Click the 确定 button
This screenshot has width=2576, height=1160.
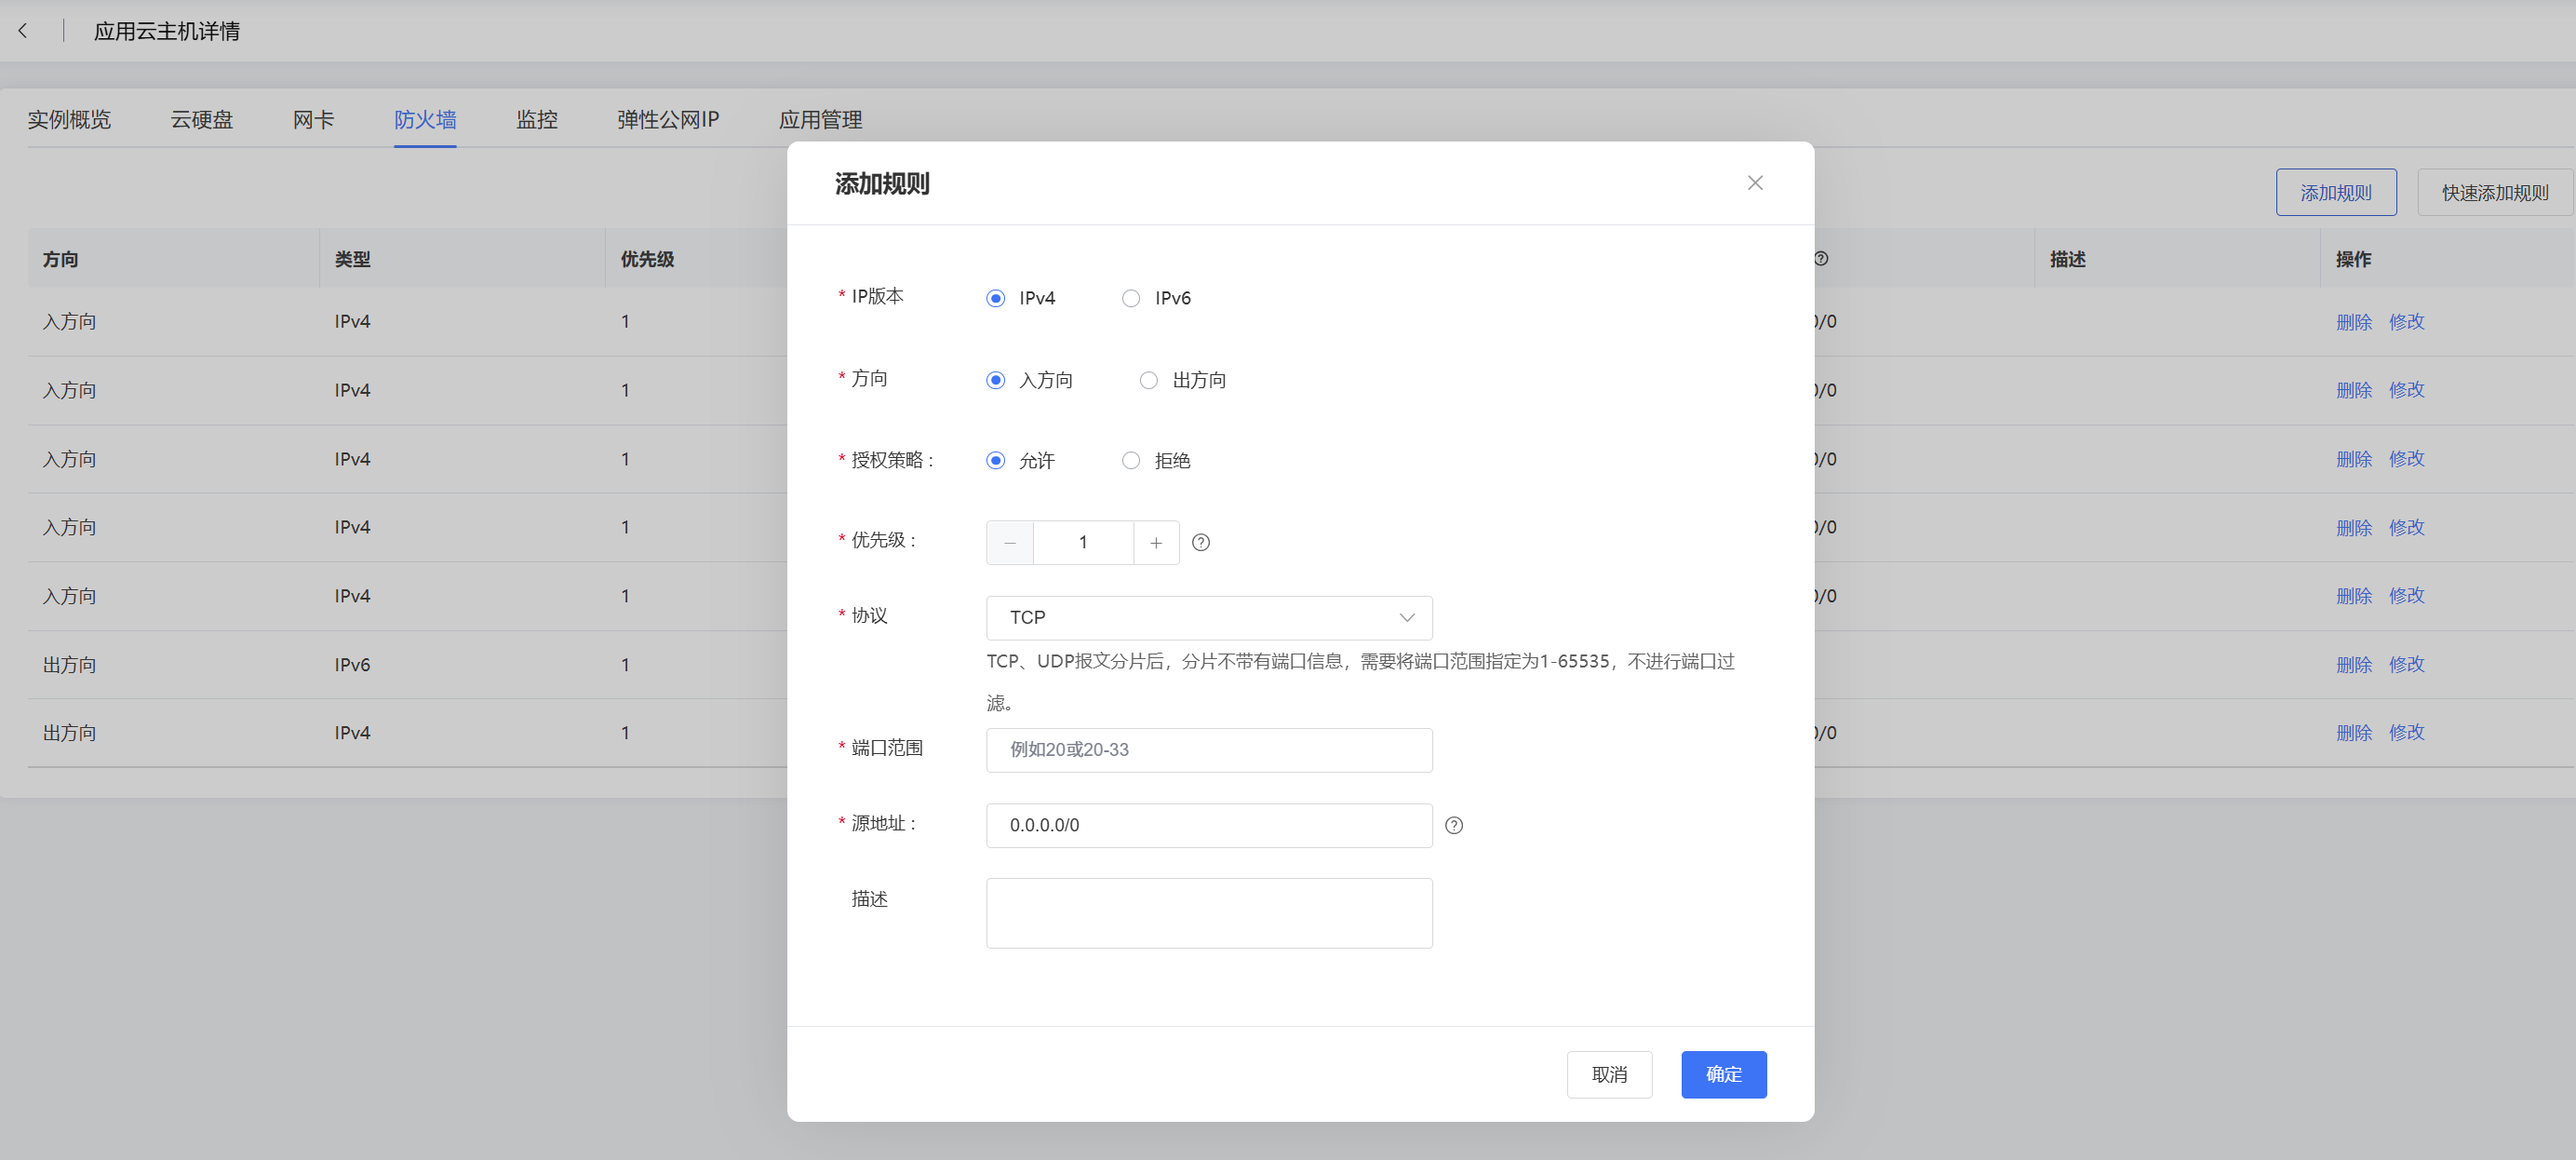pos(1723,1074)
